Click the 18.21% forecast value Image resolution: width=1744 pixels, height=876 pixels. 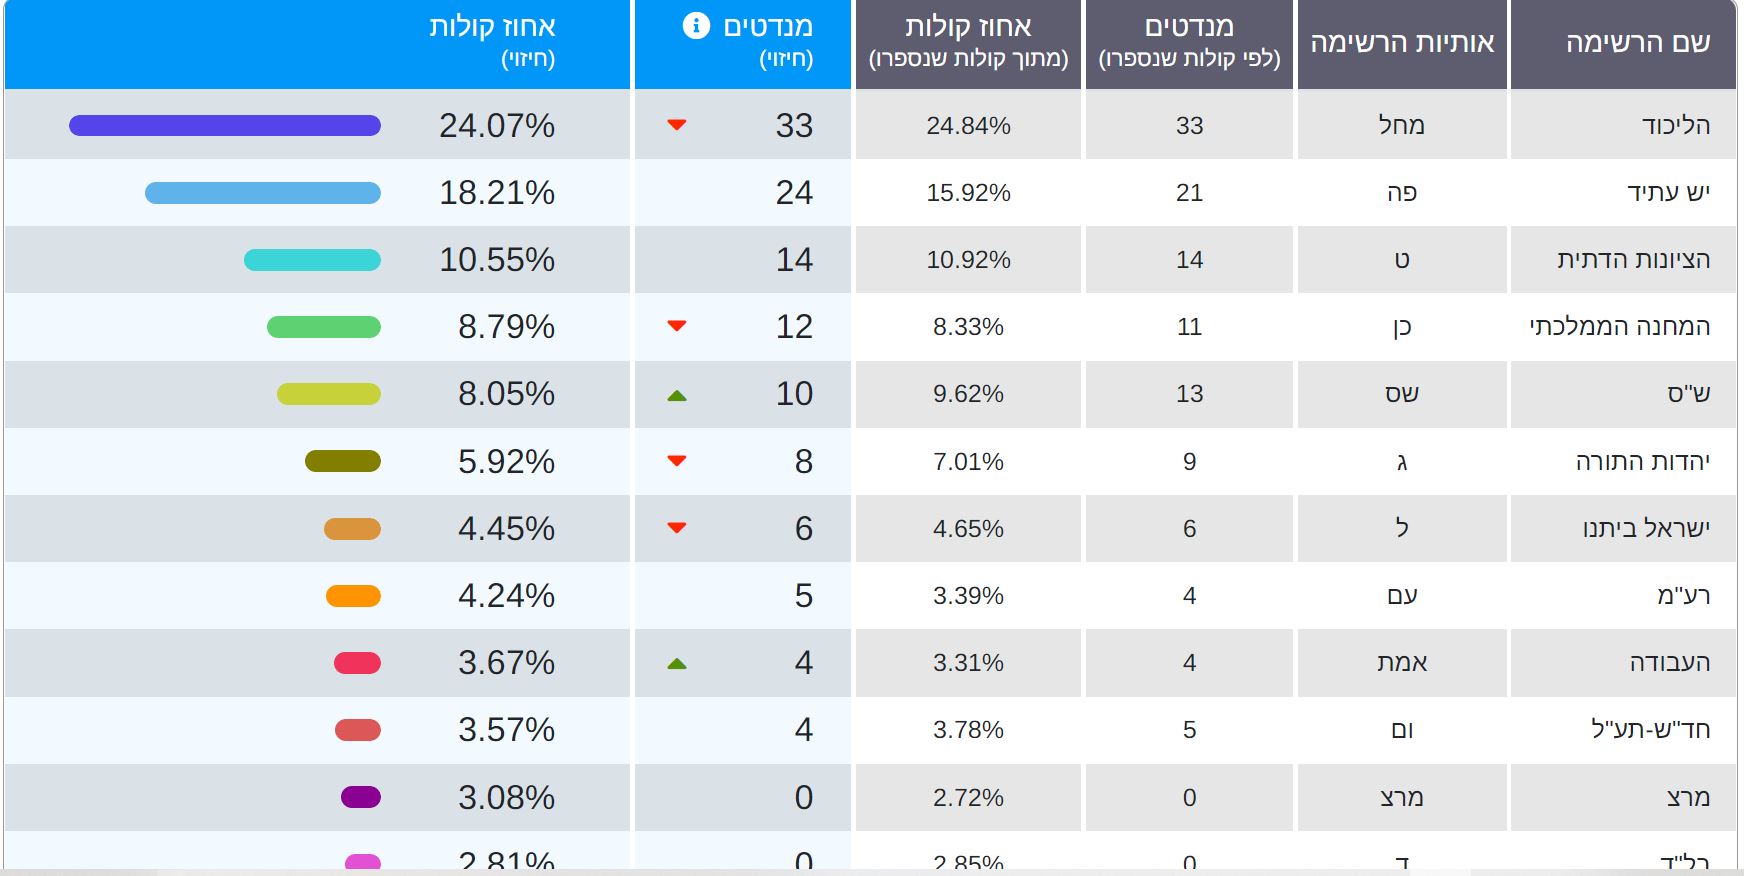click(x=497, y=193)
